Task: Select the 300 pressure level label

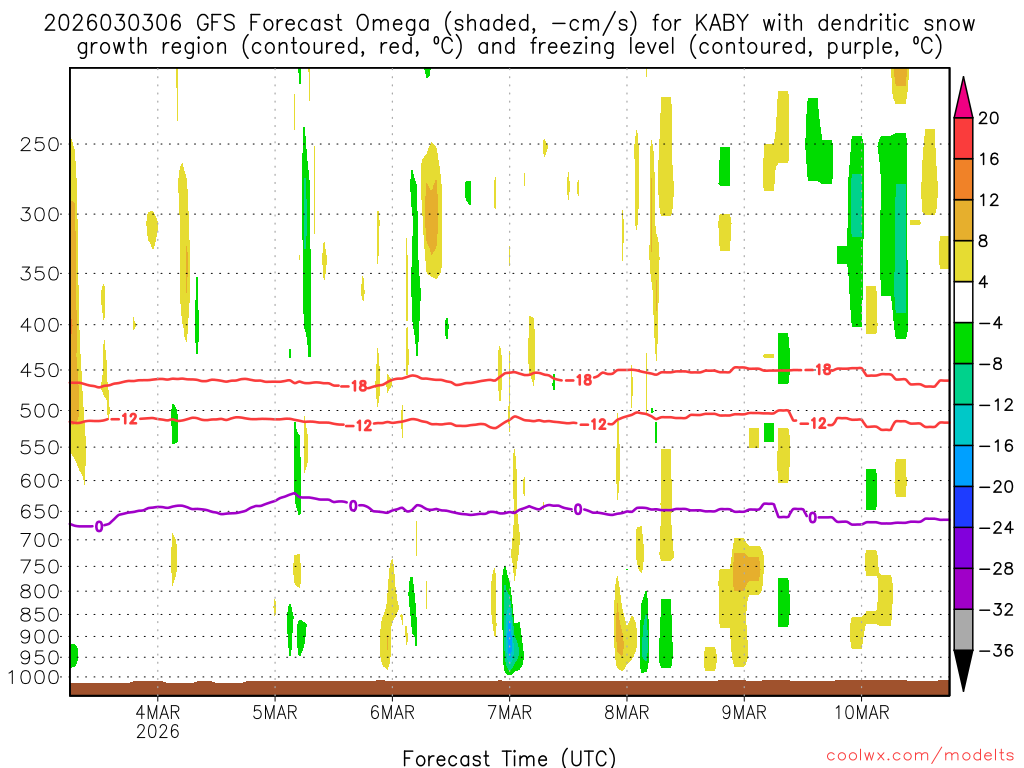Action: (40, 214)
